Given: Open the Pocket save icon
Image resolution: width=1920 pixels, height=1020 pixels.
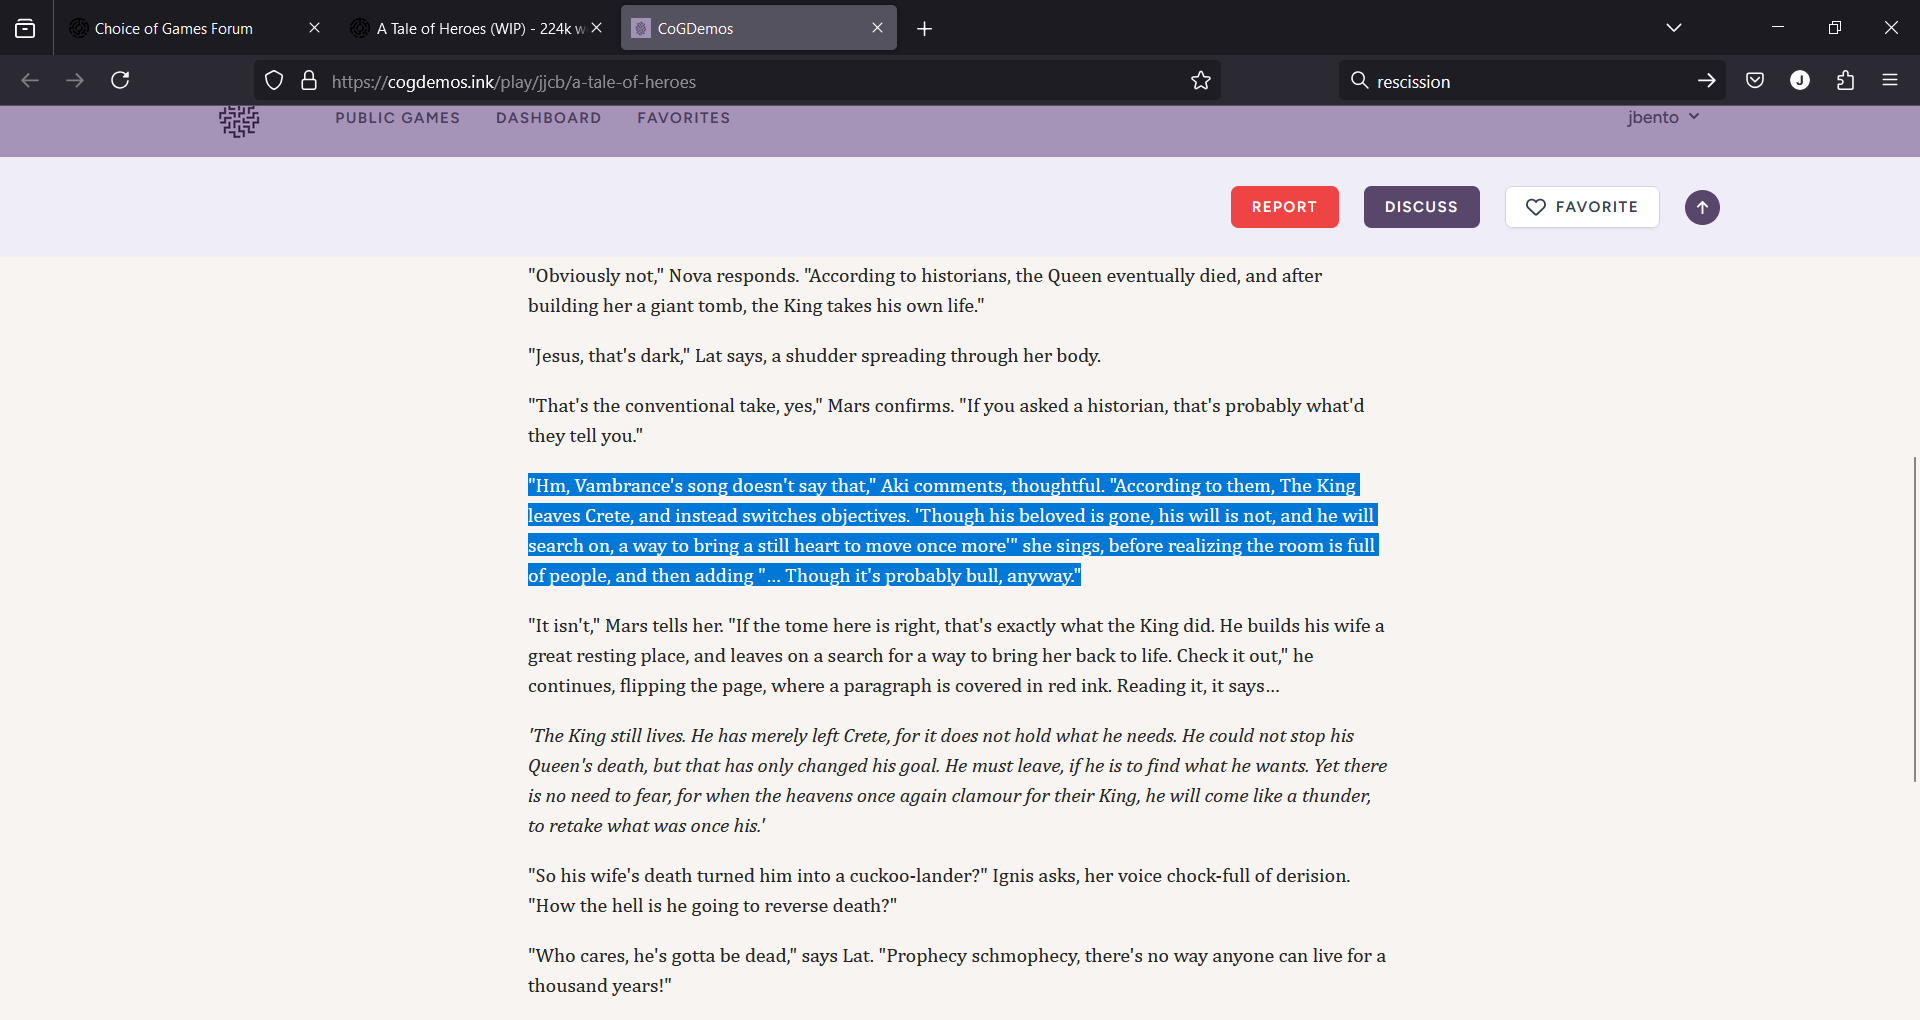Looking at the screenshot, I should coord(1755,80).
